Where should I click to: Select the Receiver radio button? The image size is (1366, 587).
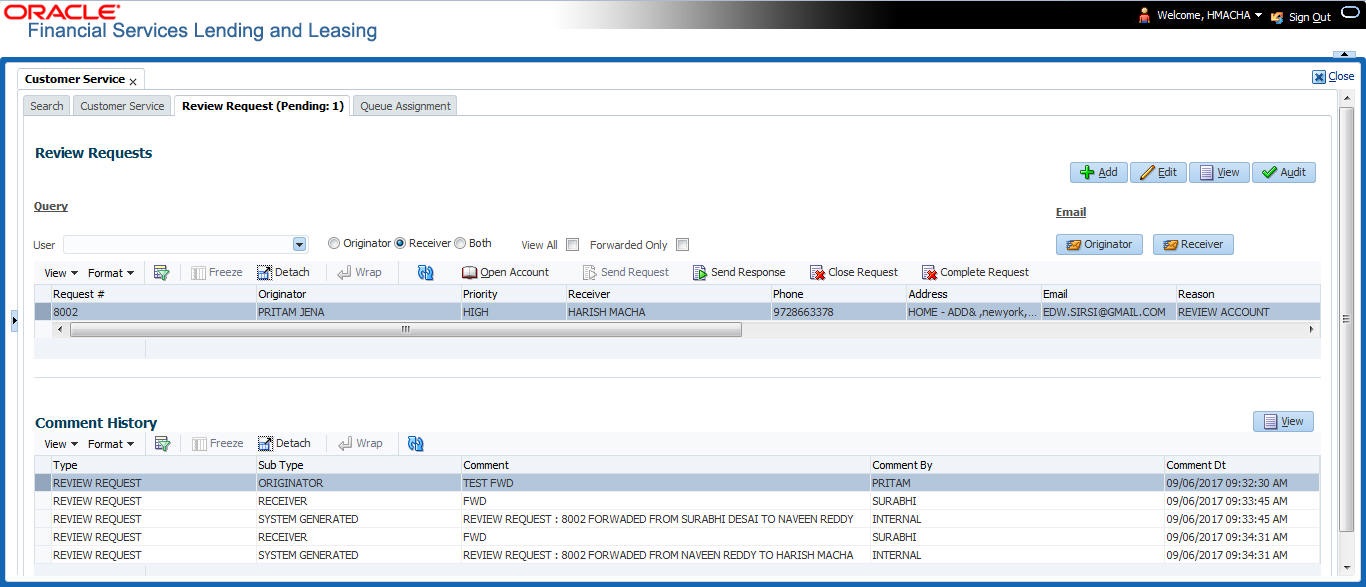[x=400, y=243]
